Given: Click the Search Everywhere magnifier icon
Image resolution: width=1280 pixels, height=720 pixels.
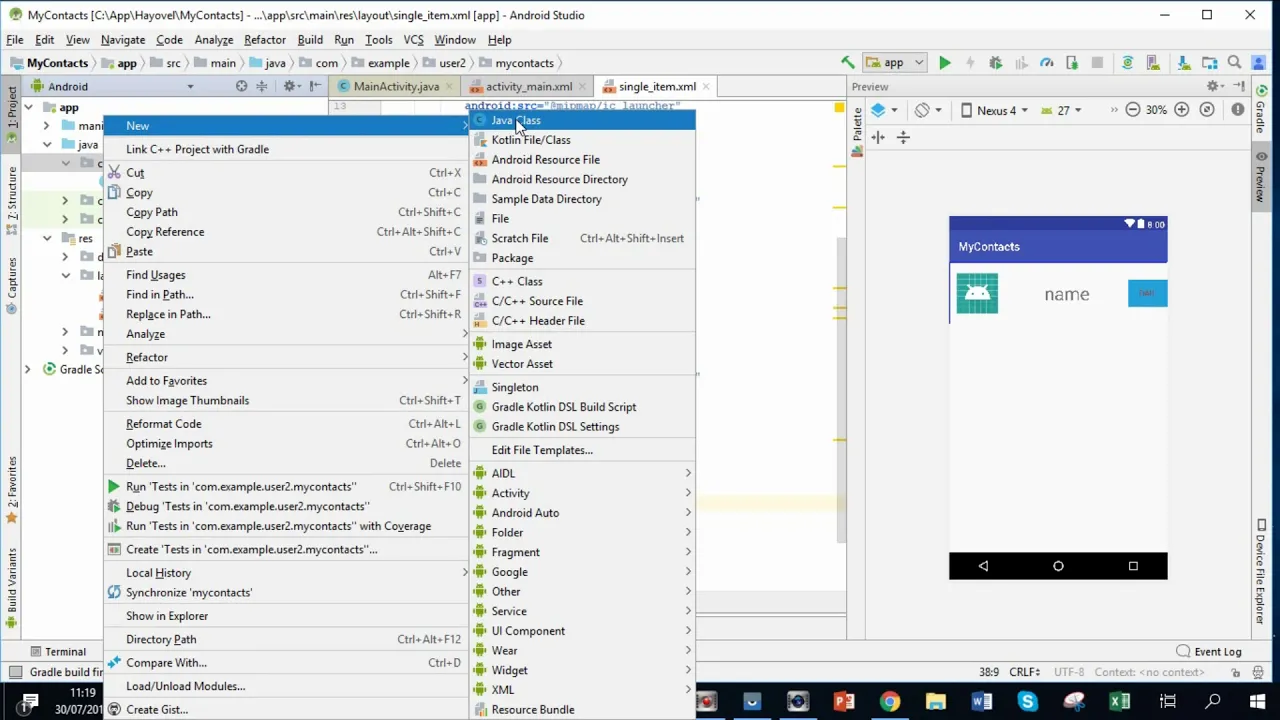Looking at the screenshot, I should pos(1234,62).
